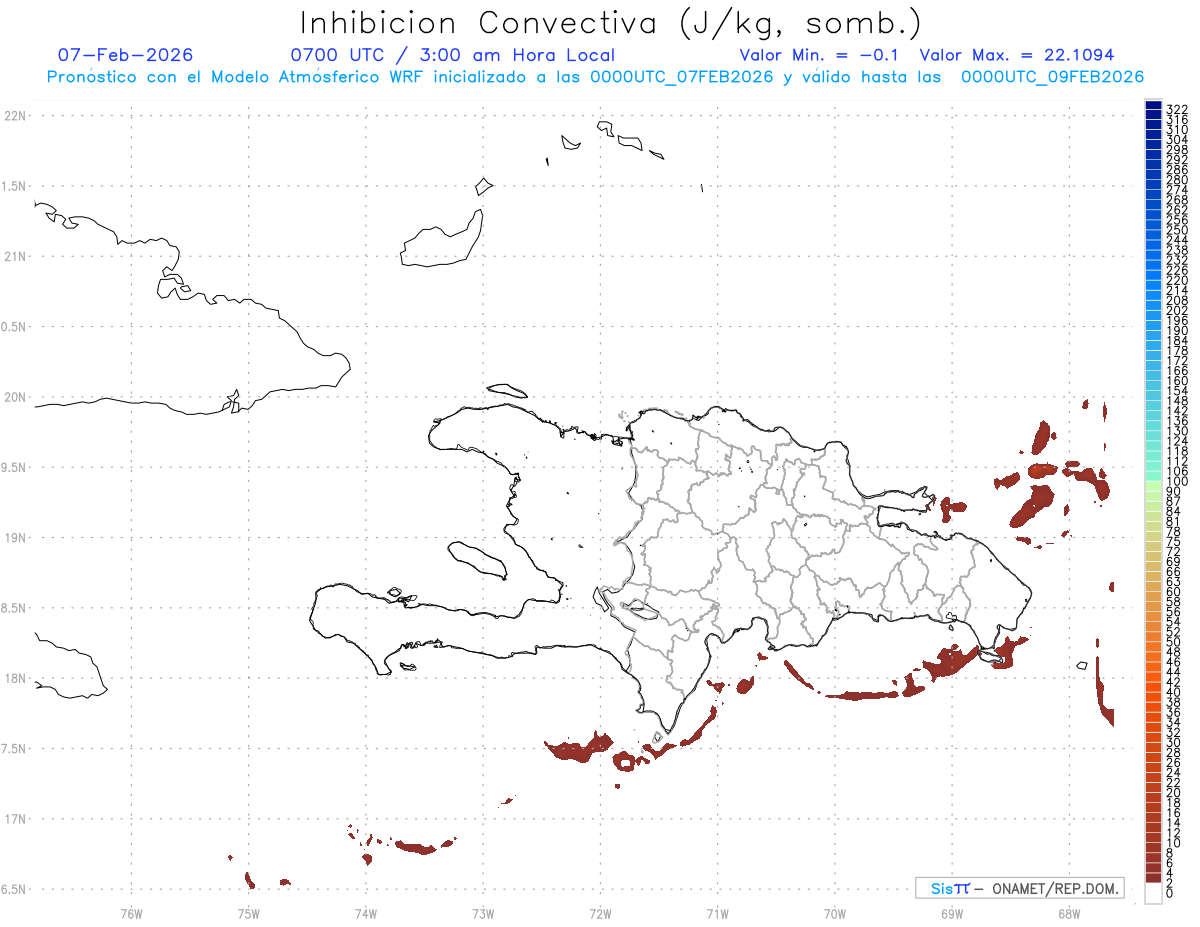This screenshot has width=1200, height=927.
Task: Click the '21N' latitude label
Action: click(14, 257)
